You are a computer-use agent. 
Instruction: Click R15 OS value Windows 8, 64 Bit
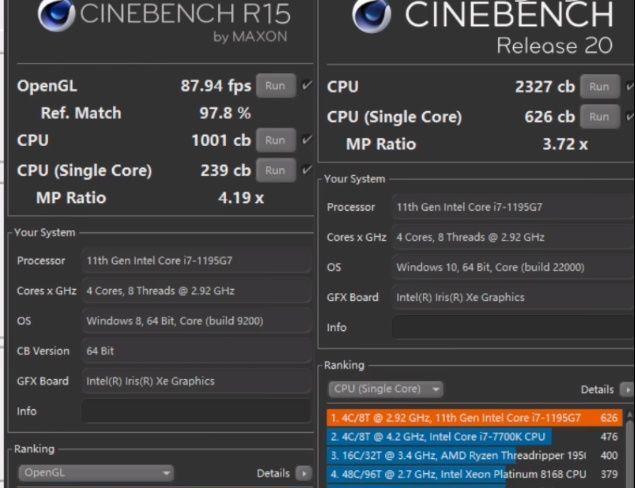pyautogui.click(x=196, y=321)
